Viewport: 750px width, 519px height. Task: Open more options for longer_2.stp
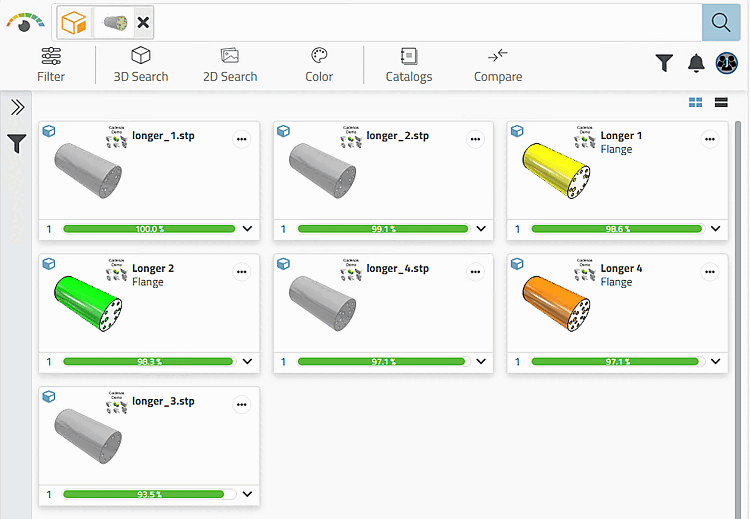[x=476, y=140]
